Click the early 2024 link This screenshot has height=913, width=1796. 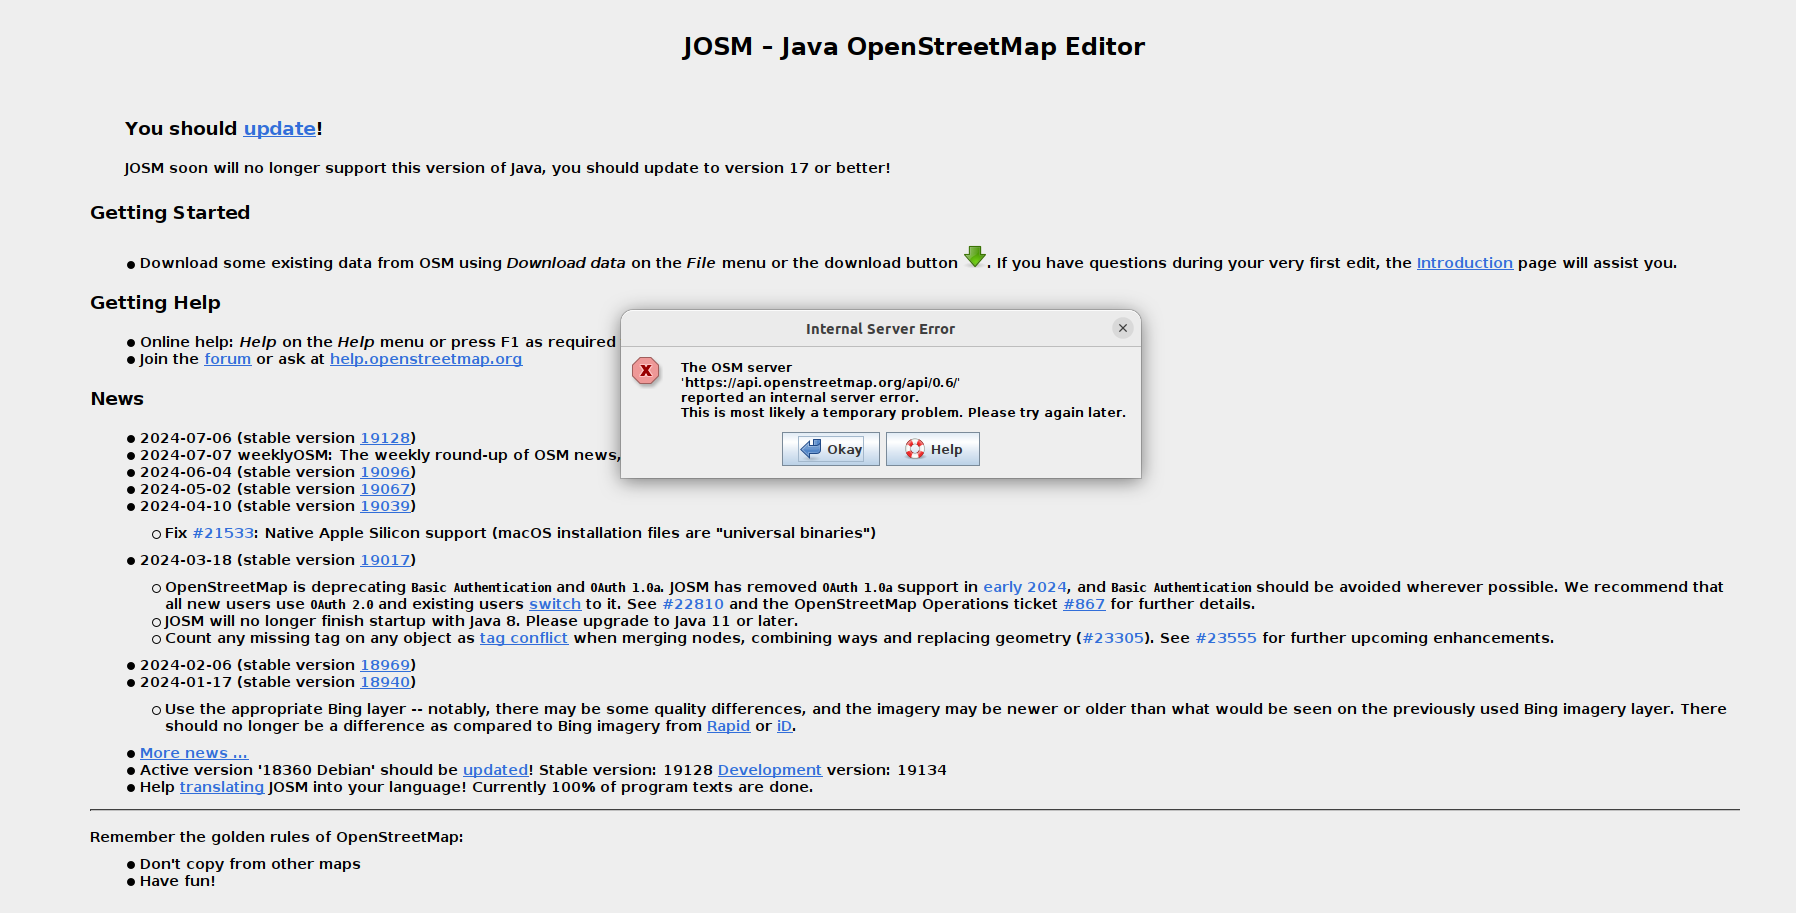point(1024,587)
